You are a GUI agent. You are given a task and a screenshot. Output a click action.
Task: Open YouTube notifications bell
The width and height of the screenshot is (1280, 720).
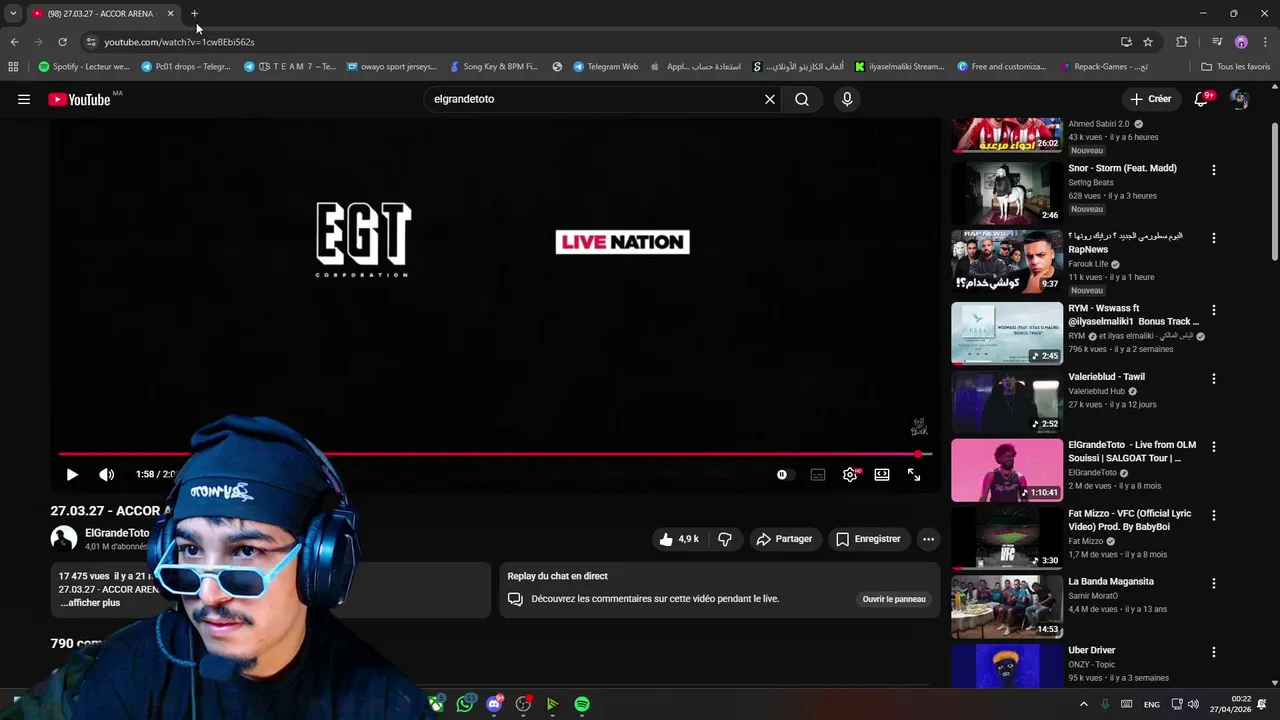click(x=1202, y=99)
